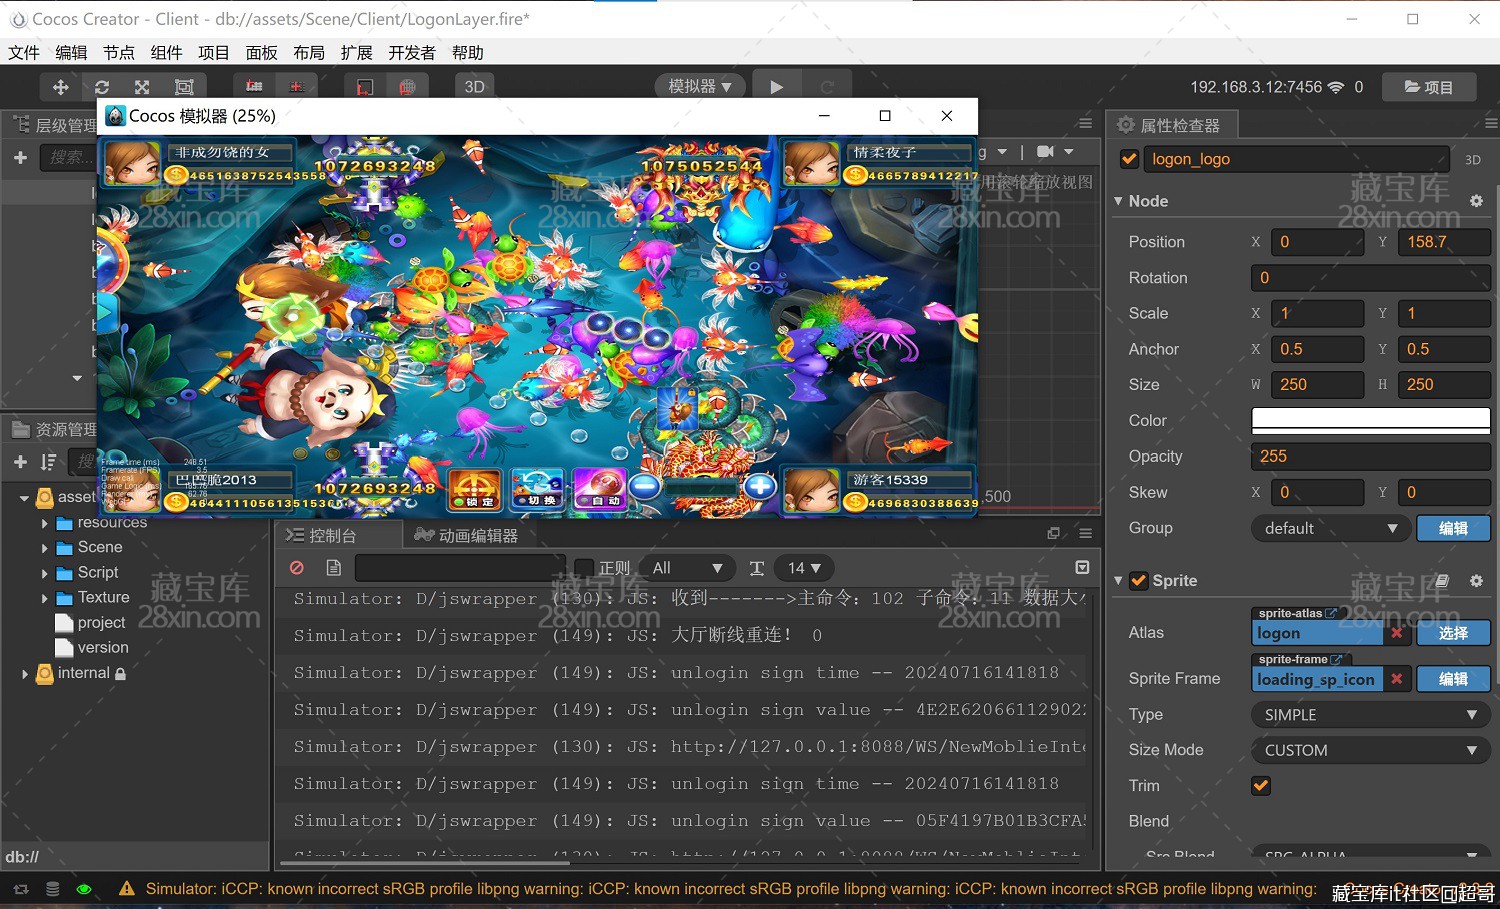Click 选择 button for Atlas
Viewport: 1500px width, 909px height.
pyautogui.click(x=1453, y=633)
